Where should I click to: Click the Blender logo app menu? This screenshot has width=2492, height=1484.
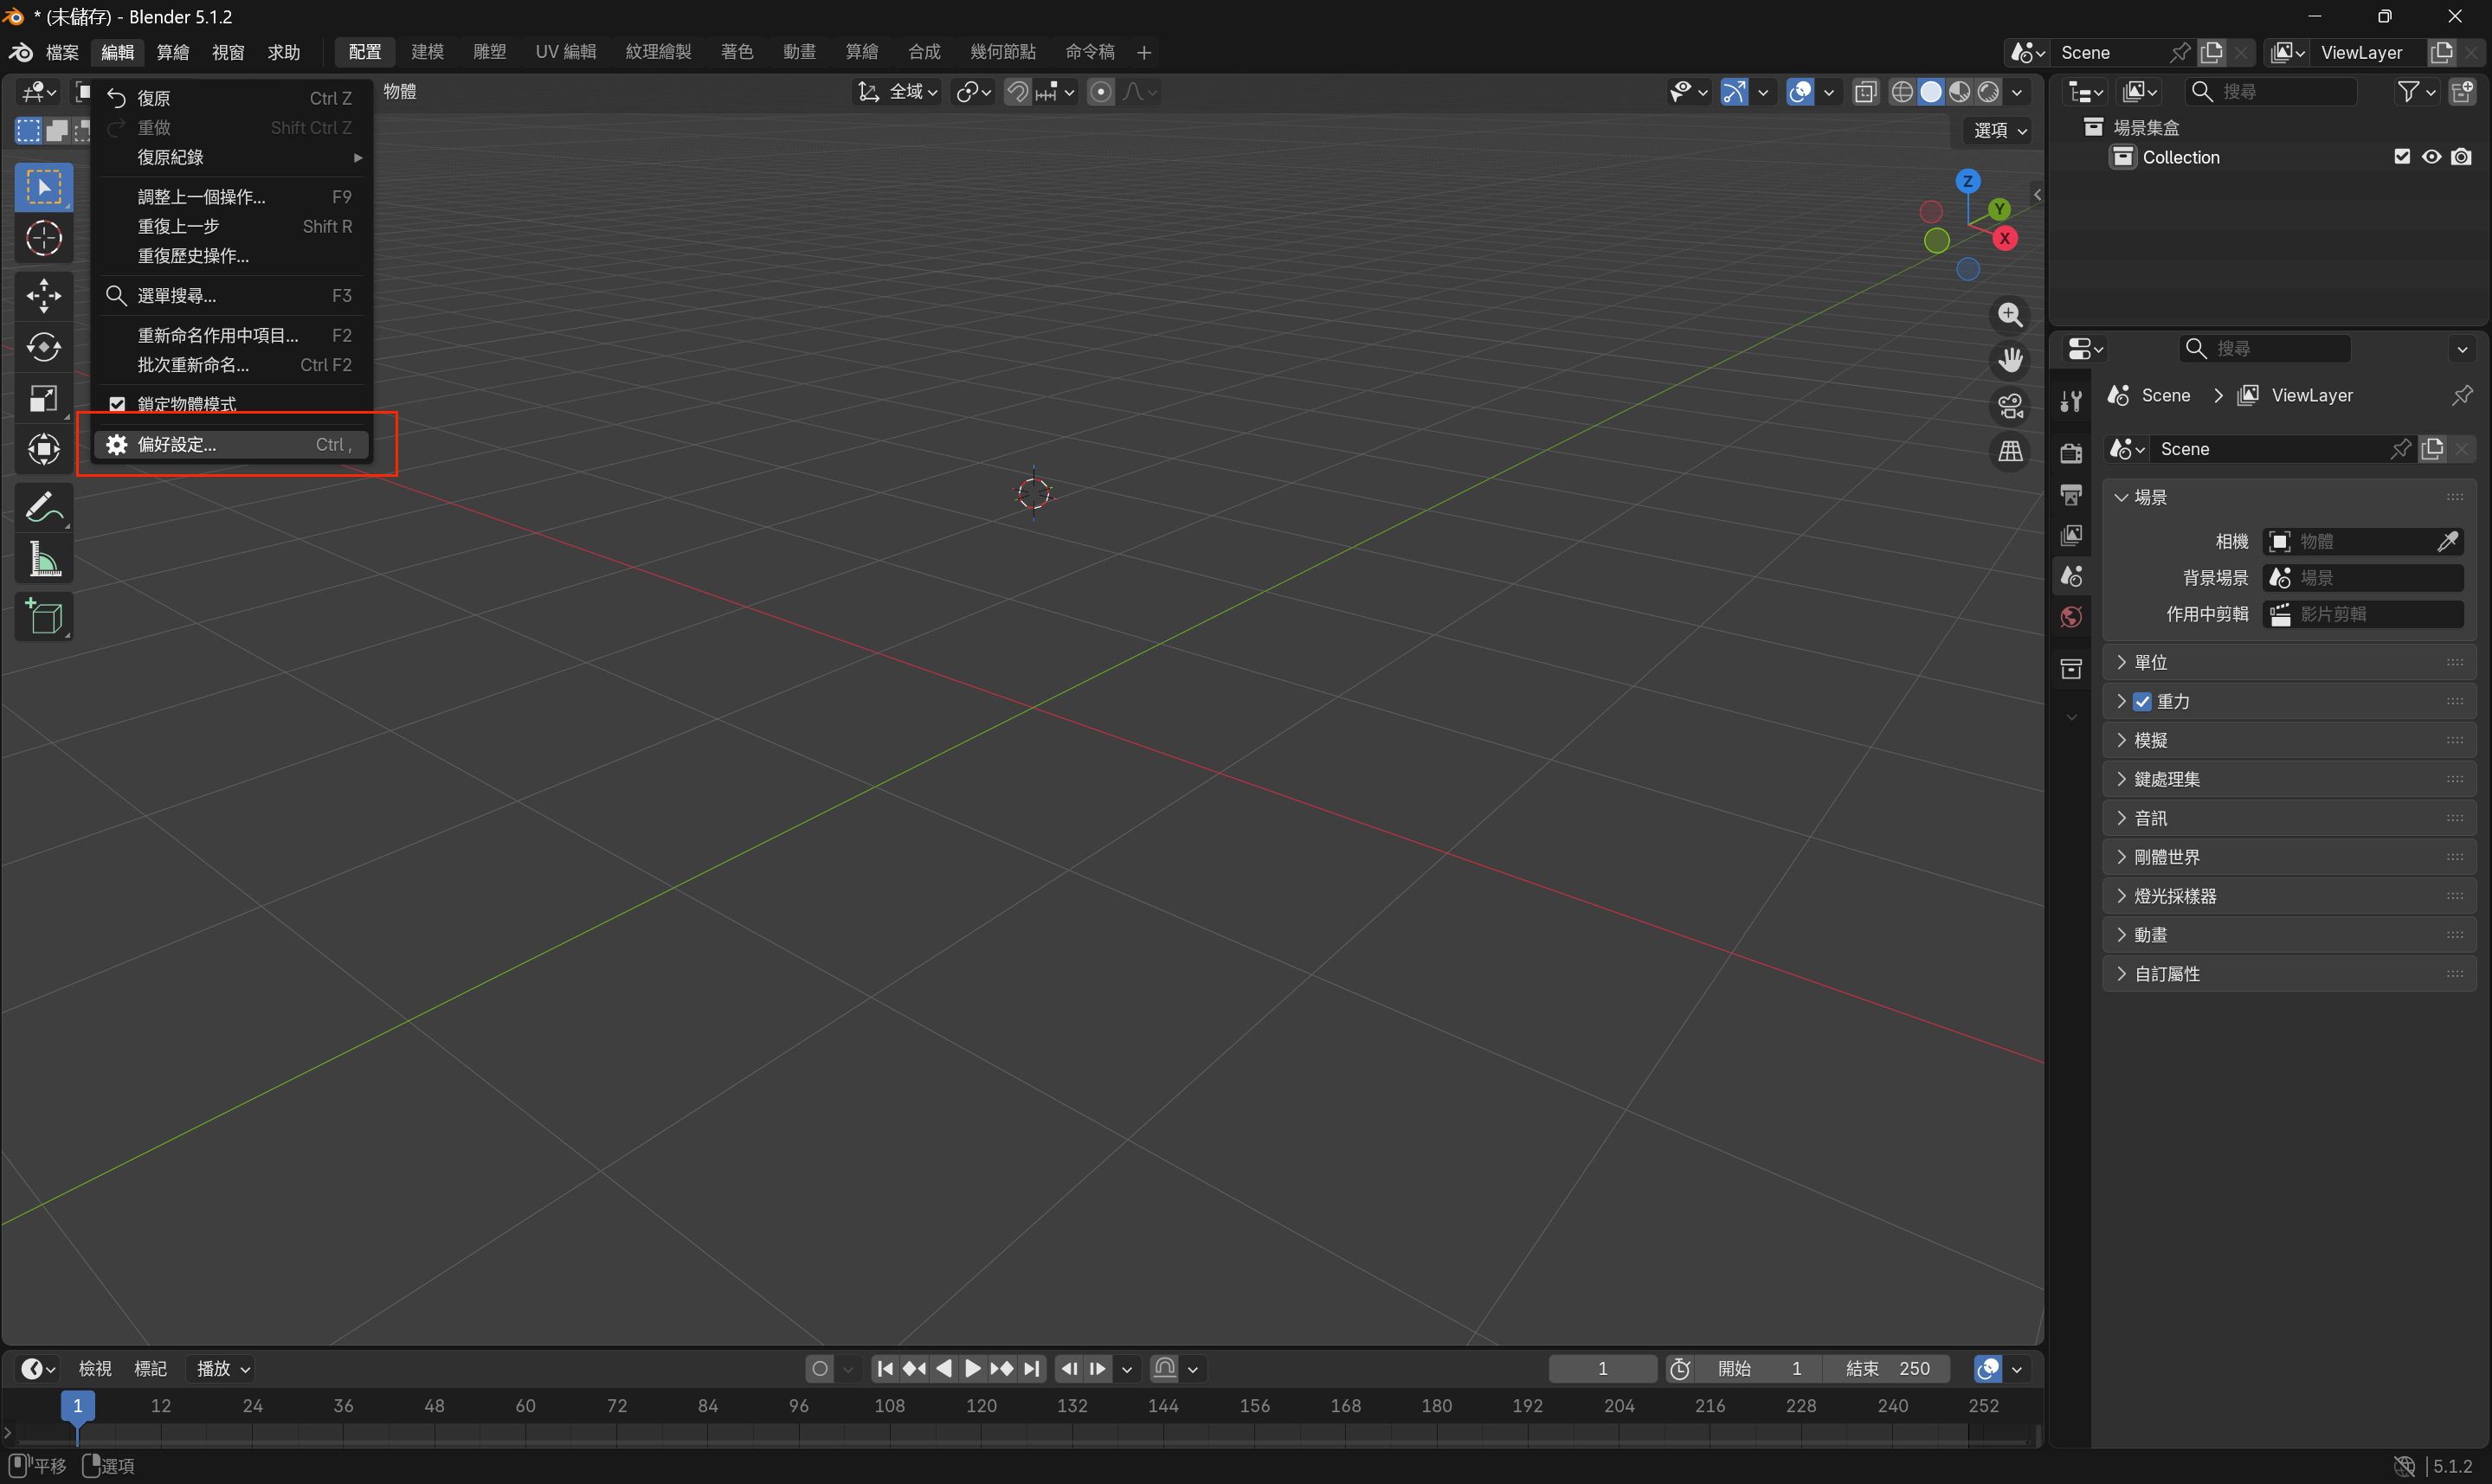[21, 52]
